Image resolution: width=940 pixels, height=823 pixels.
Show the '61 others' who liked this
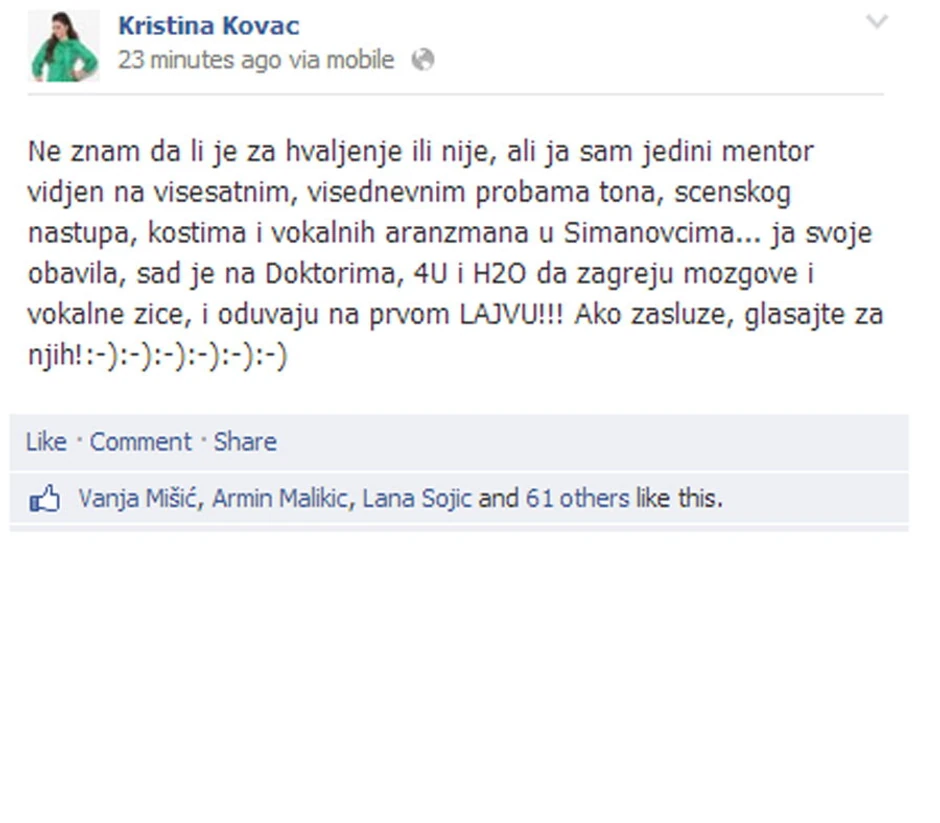click(577, 499)
